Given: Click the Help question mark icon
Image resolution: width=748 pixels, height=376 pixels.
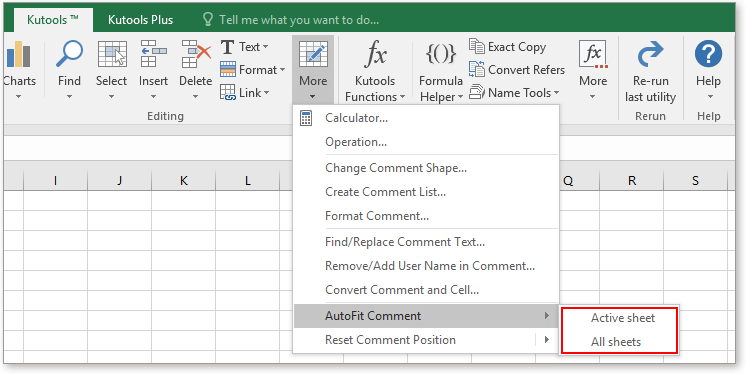Looking at the screenshot, I should pos(708,54).
